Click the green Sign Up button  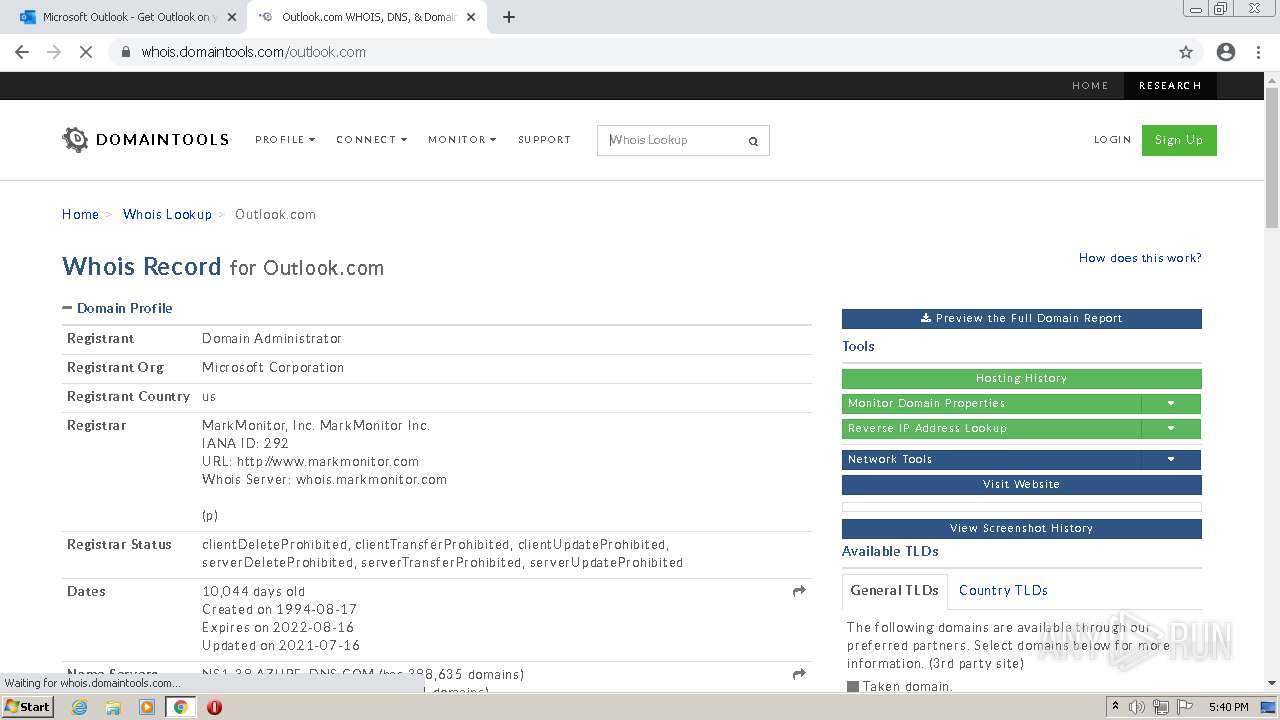click(1179, 140)
